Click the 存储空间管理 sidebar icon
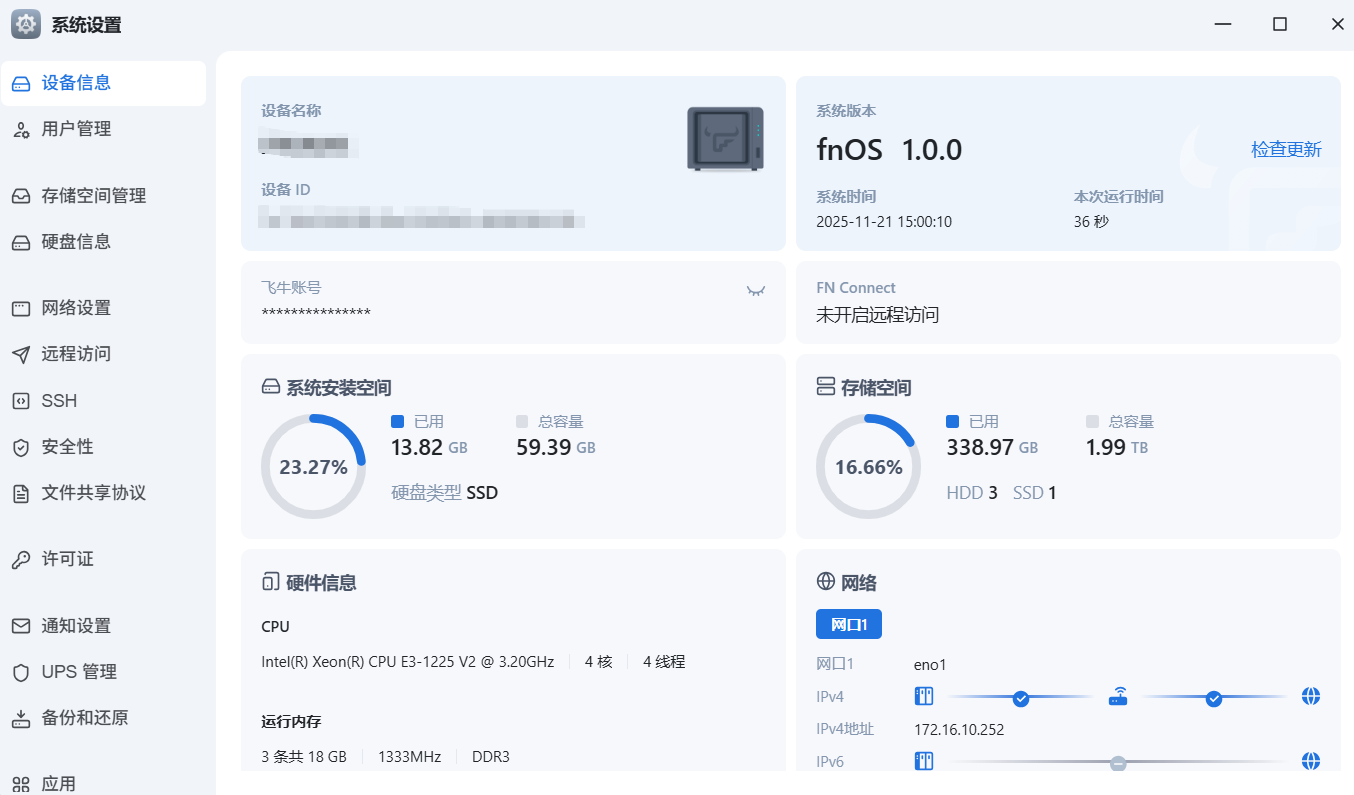 [21, 196]
